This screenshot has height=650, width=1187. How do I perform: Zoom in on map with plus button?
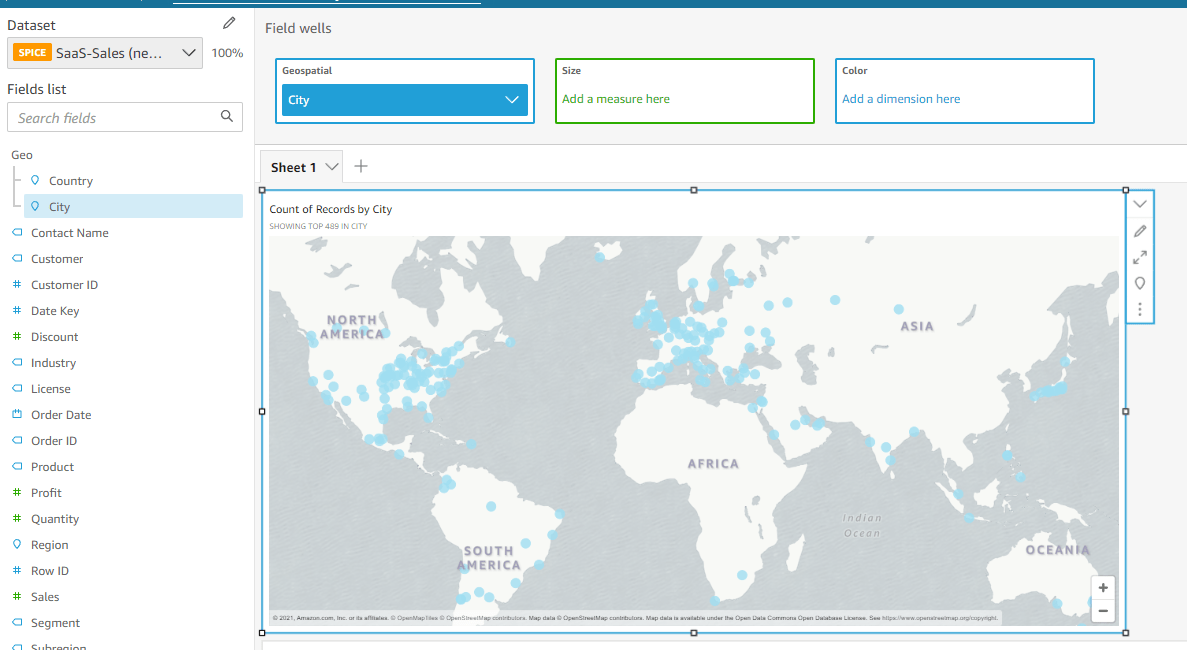pos(1103,587)
